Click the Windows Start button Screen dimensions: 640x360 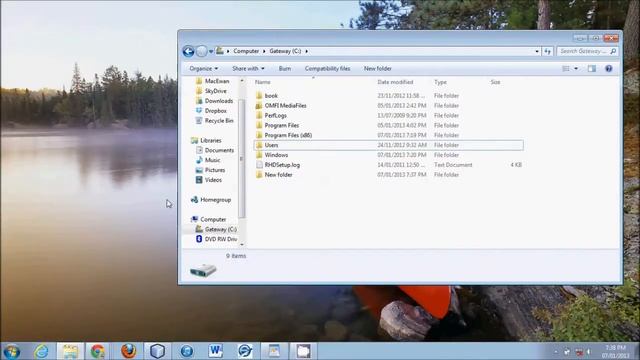coord(11,351)
